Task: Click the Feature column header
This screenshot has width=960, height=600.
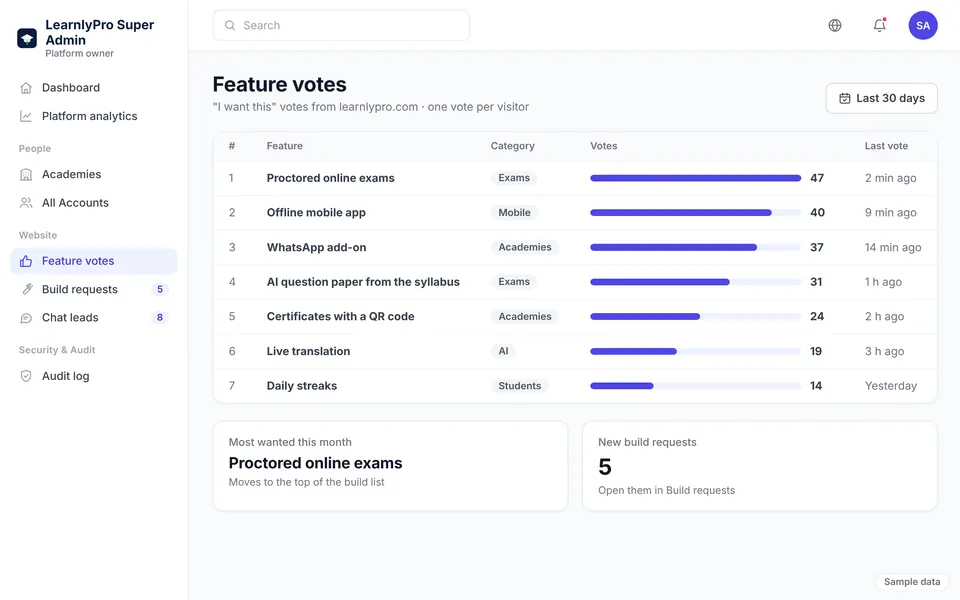Action: pos(285,146)
